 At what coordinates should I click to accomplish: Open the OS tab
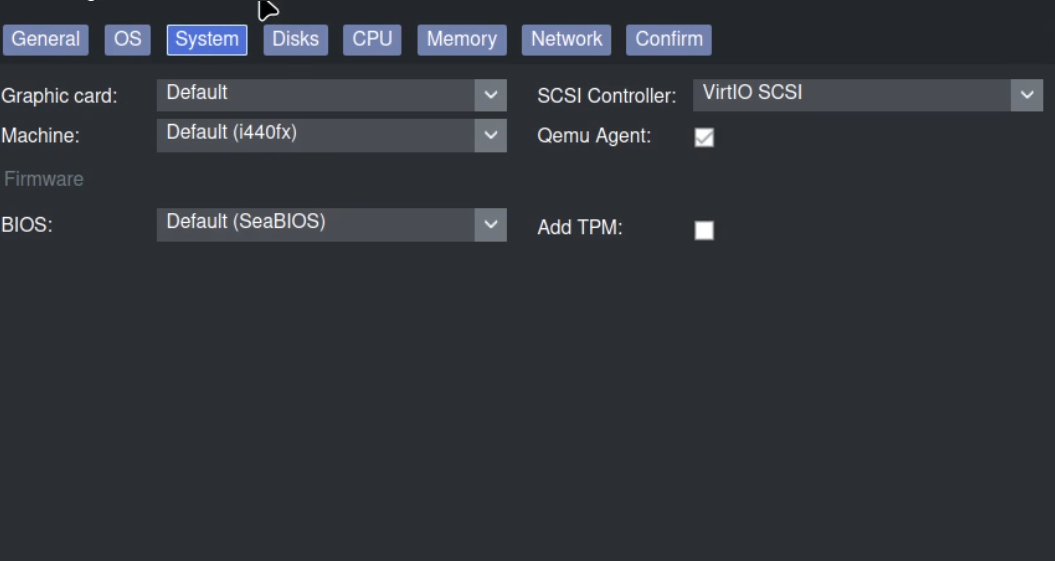pyautogui.click(x=127, y=39)
